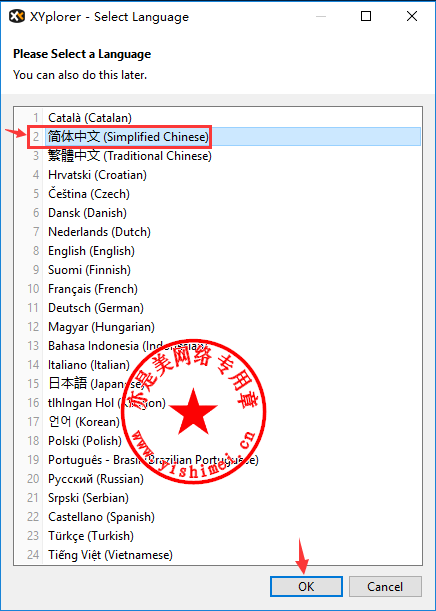This screenshot has width=436, height=611.
Task: Confirm selection with the OK button
Action: pos(306,586)
